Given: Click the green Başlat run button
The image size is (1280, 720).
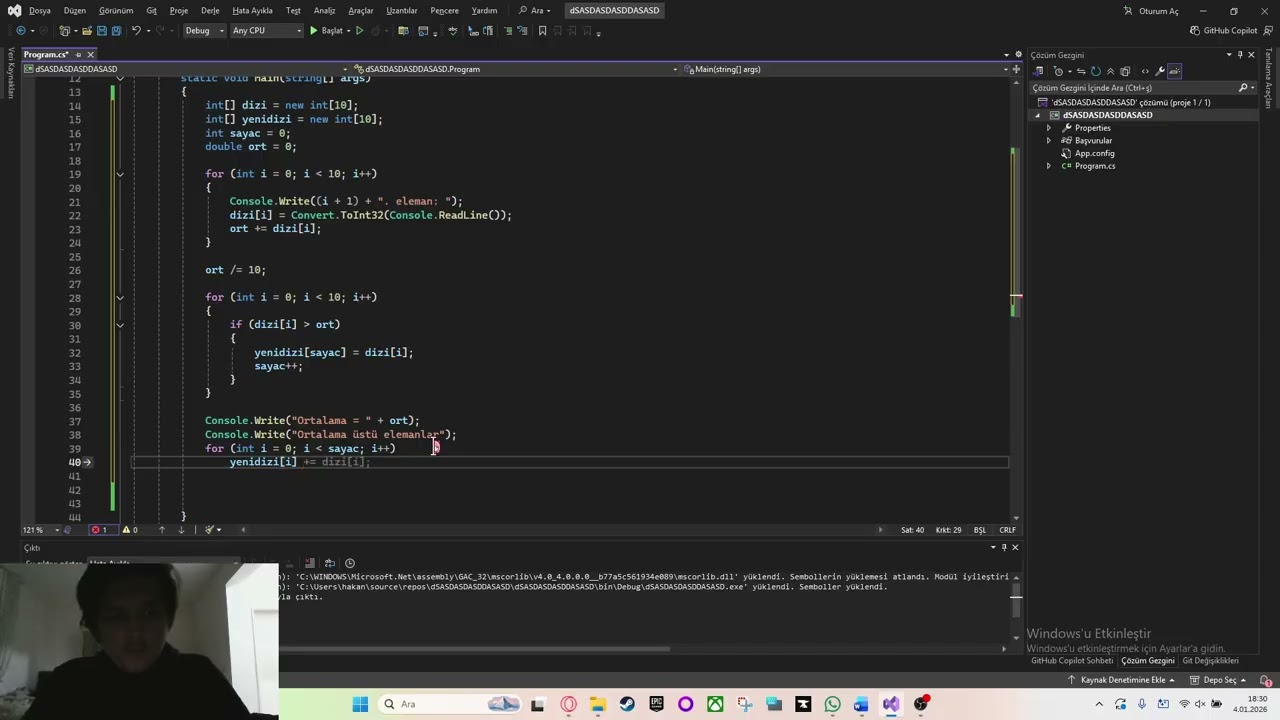Looking at the screenshot, I should 327,31.
